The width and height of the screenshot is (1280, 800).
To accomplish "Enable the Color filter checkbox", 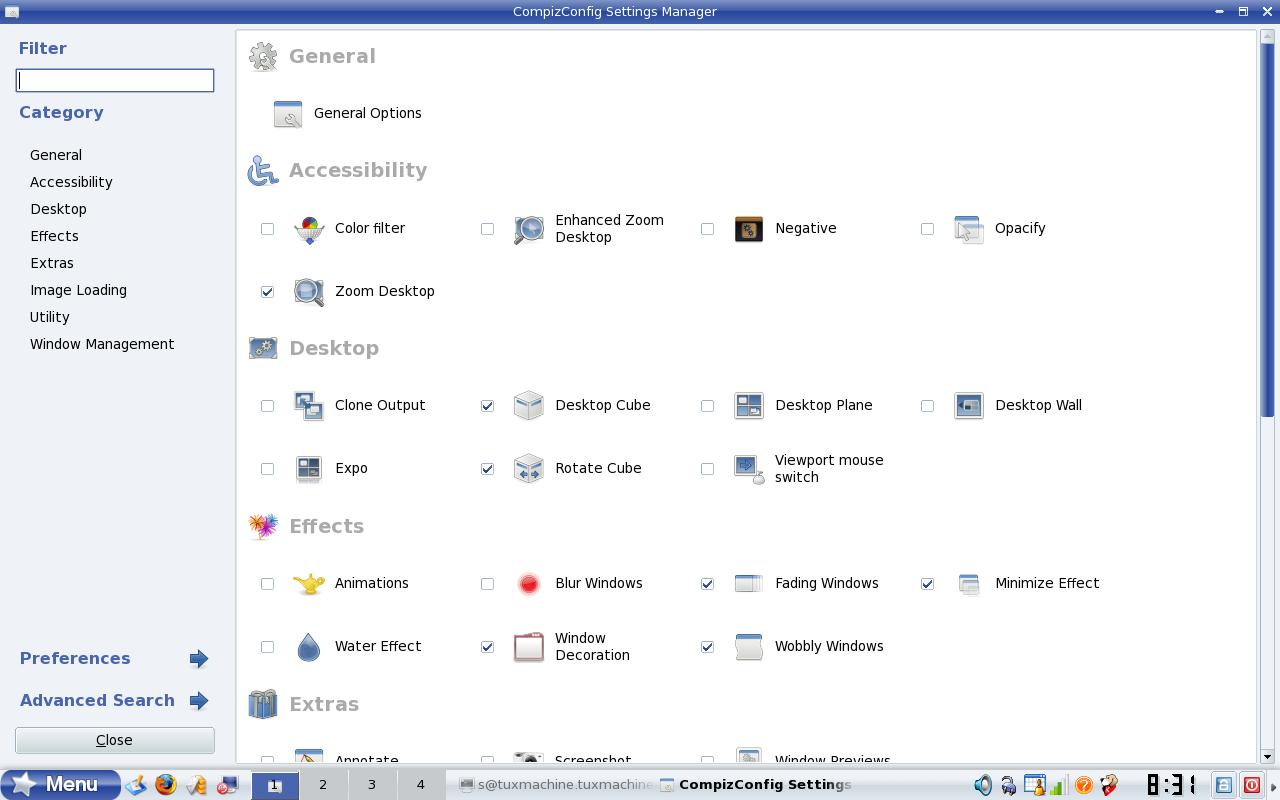I will click(267, 229).
